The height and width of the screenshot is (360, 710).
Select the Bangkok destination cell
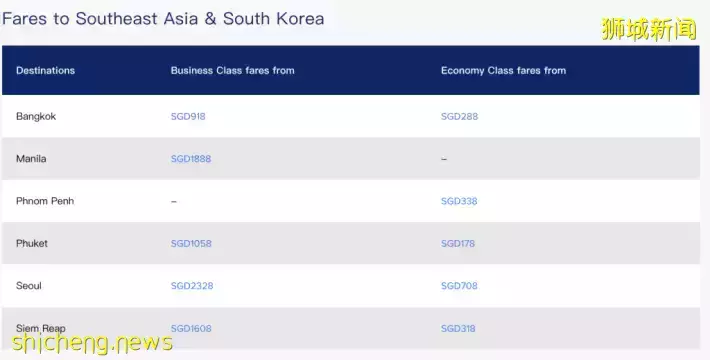pos(36,116)
